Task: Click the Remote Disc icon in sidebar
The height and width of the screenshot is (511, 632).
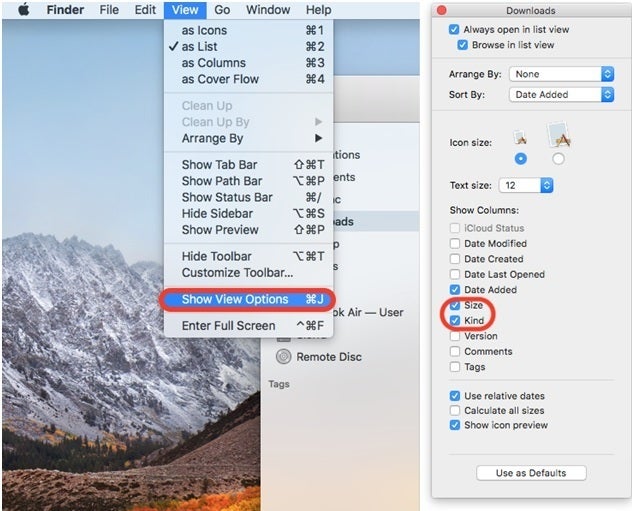Action: (x=283, y=357)
